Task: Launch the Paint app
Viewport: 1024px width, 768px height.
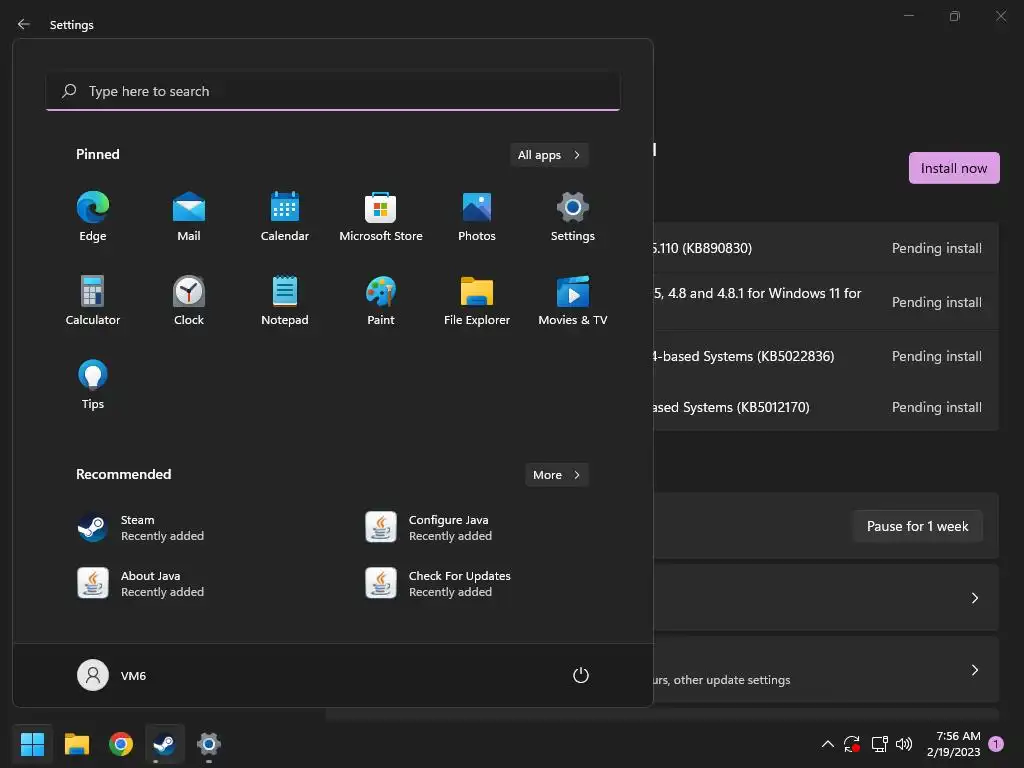Action: pyautogui.click(x=381, y=301)
